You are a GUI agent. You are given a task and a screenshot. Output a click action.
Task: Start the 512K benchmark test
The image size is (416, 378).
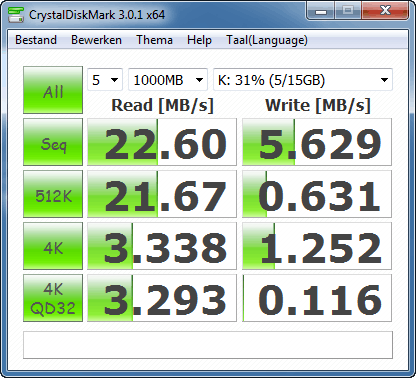coord(53,194)
